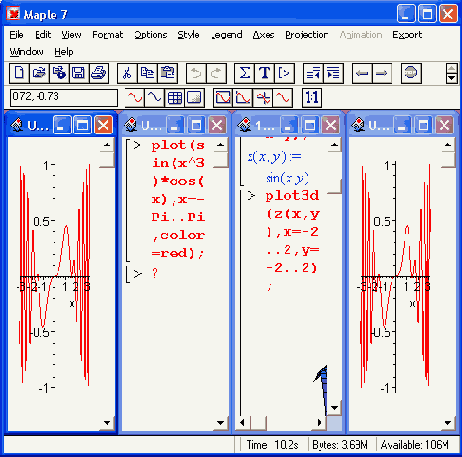The width and height of the screenshot is (462, 457).
Task: Select the patch plot style icon
Action: [195, 98]
